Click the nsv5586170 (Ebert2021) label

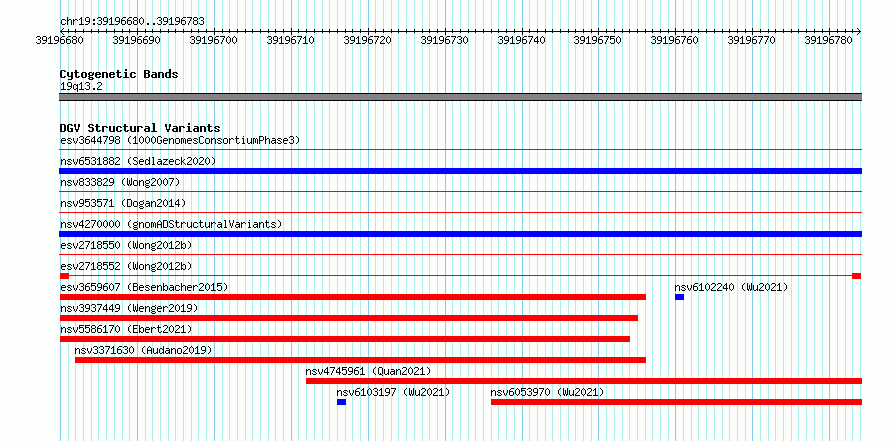click(x=126, y=329)
